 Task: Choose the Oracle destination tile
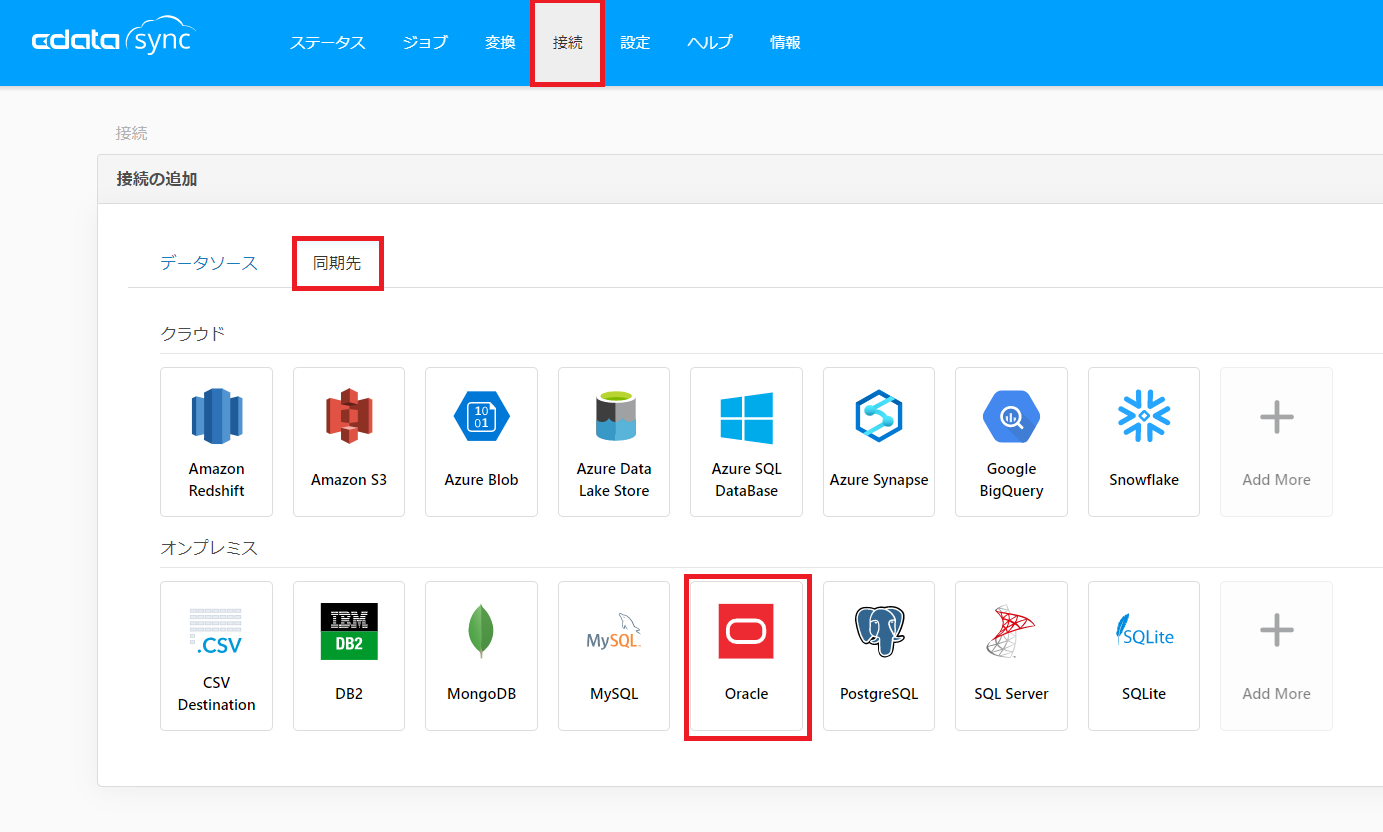[x=746, y=656]
